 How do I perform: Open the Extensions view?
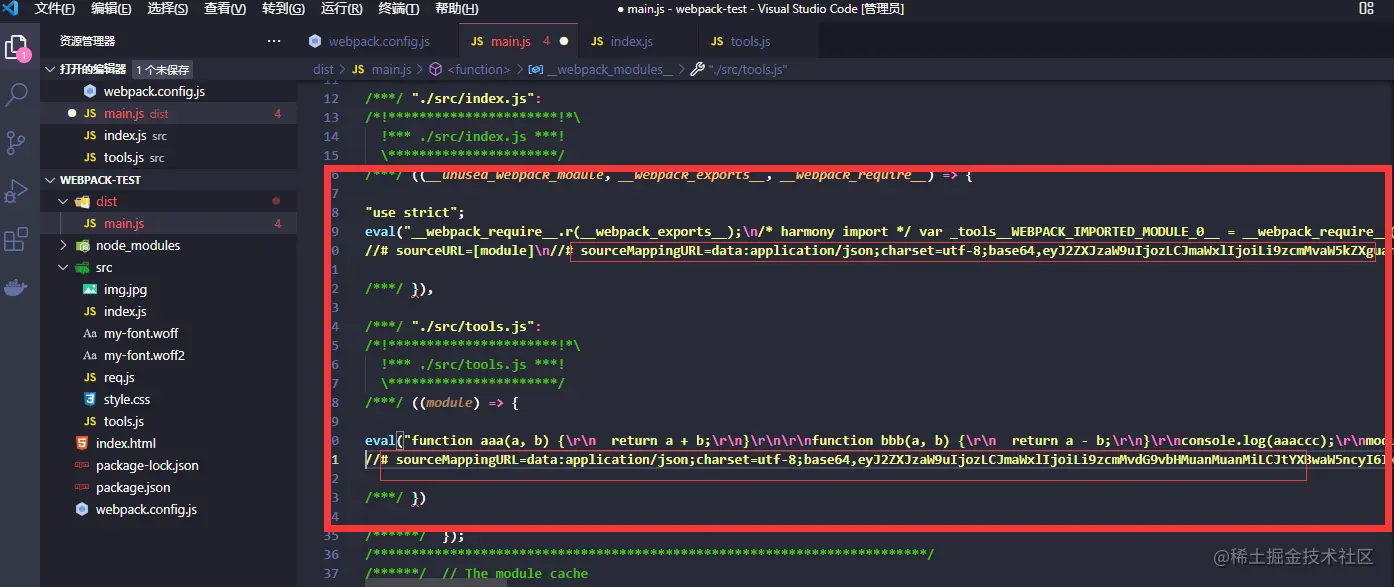point(17,240)
